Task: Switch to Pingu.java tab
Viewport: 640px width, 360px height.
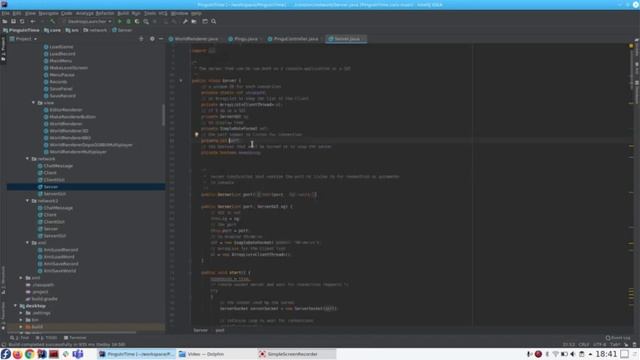Action: (245, 39)
